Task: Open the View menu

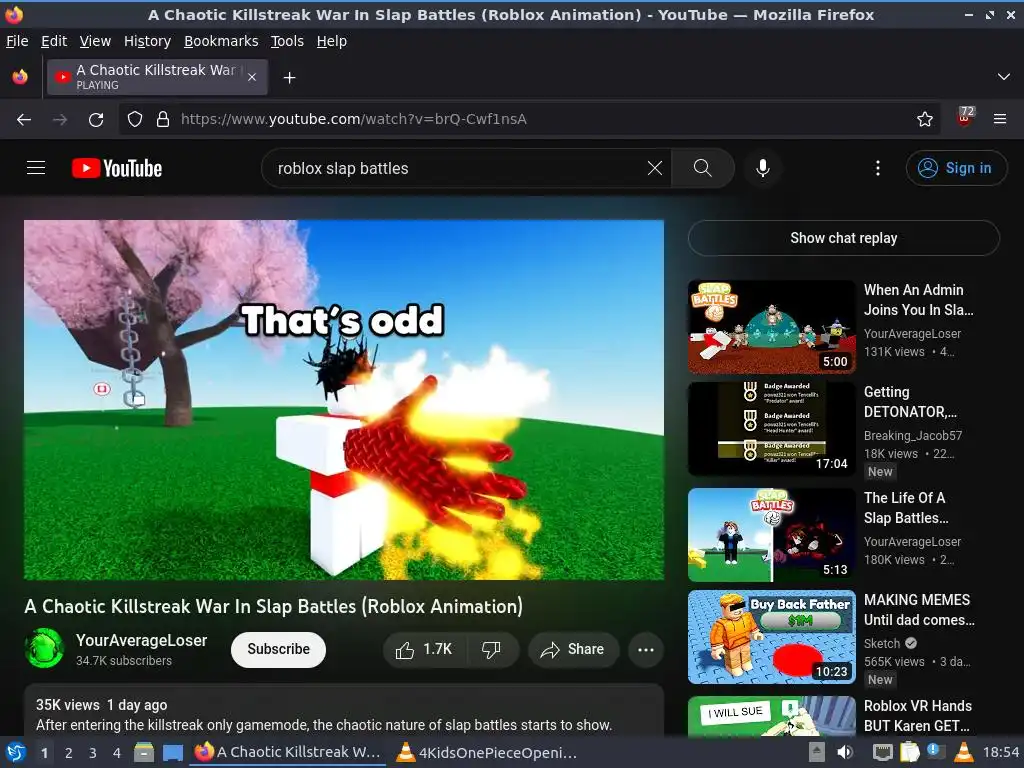Action: [95, 41]
